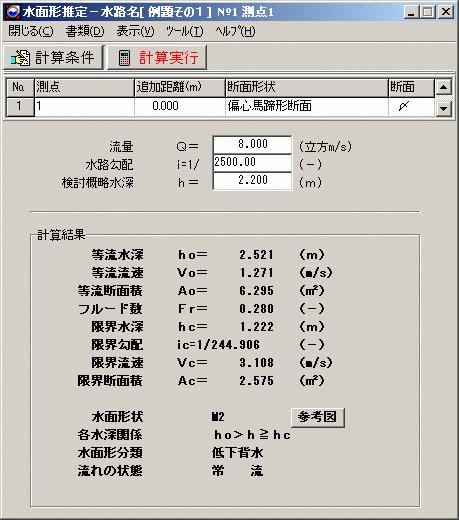
Task: Click the table scroll down arrow
Action: pyautogui.click(x=443, y=108)
